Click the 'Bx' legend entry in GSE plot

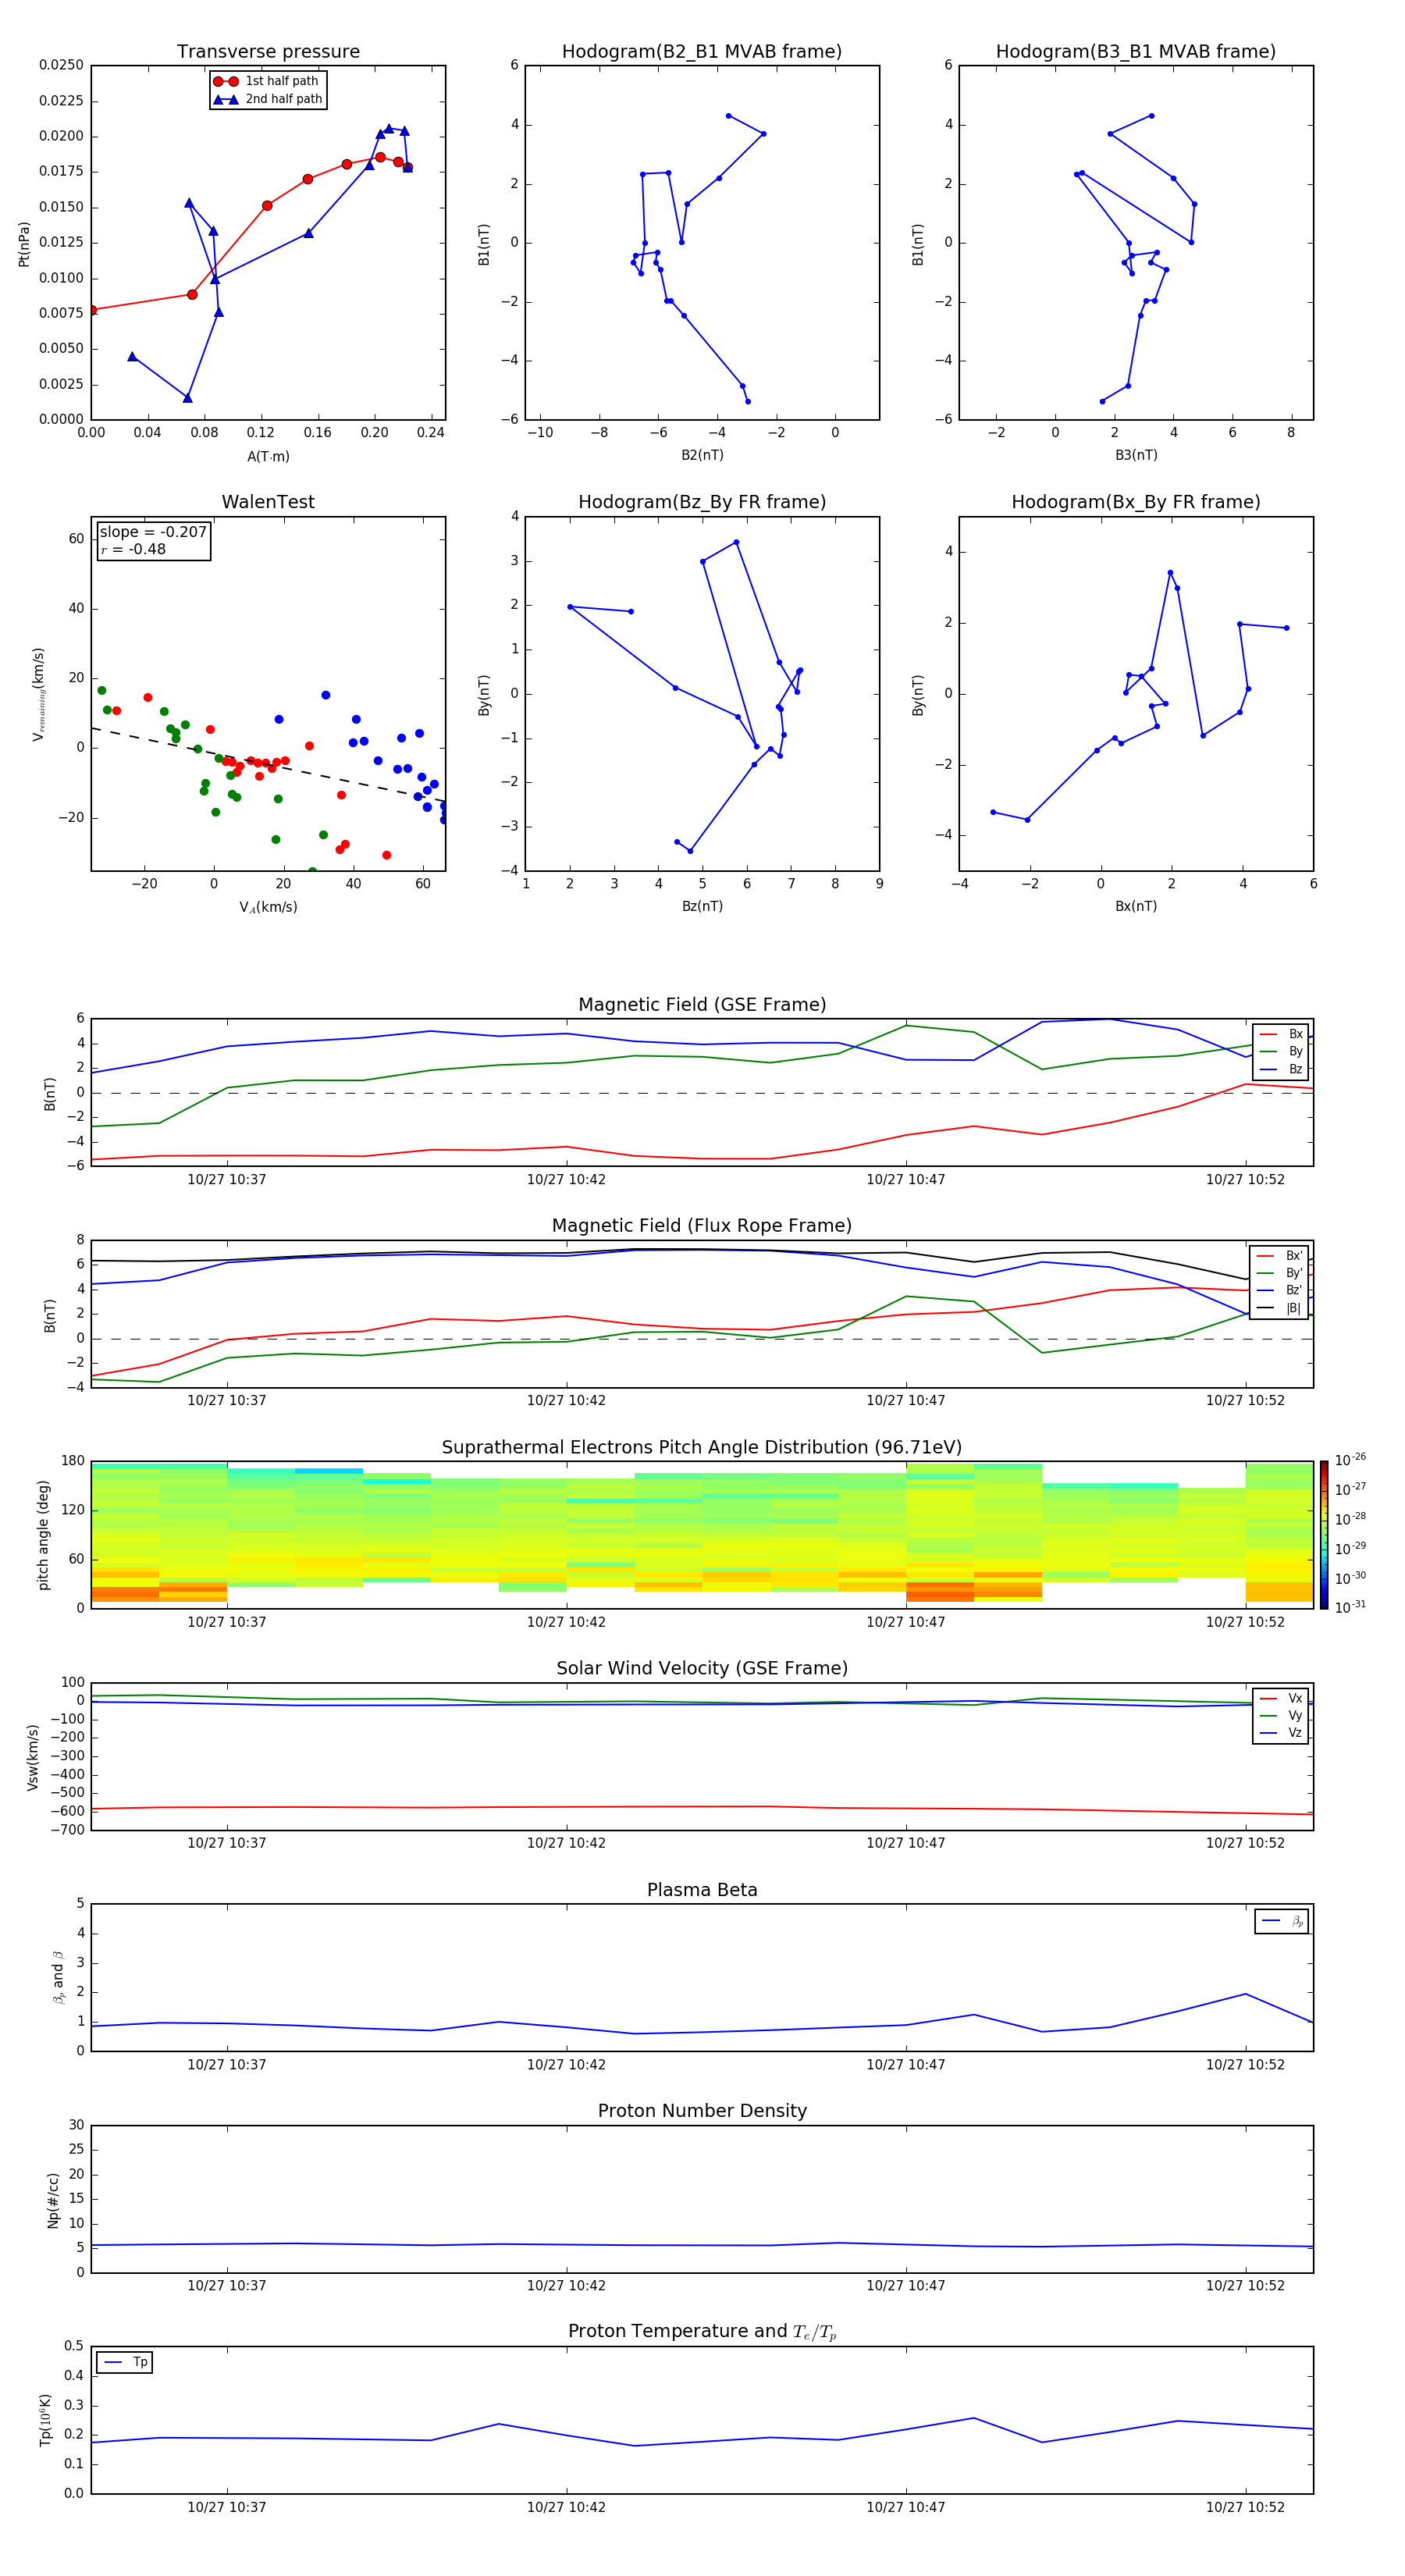point(1281,1034)
